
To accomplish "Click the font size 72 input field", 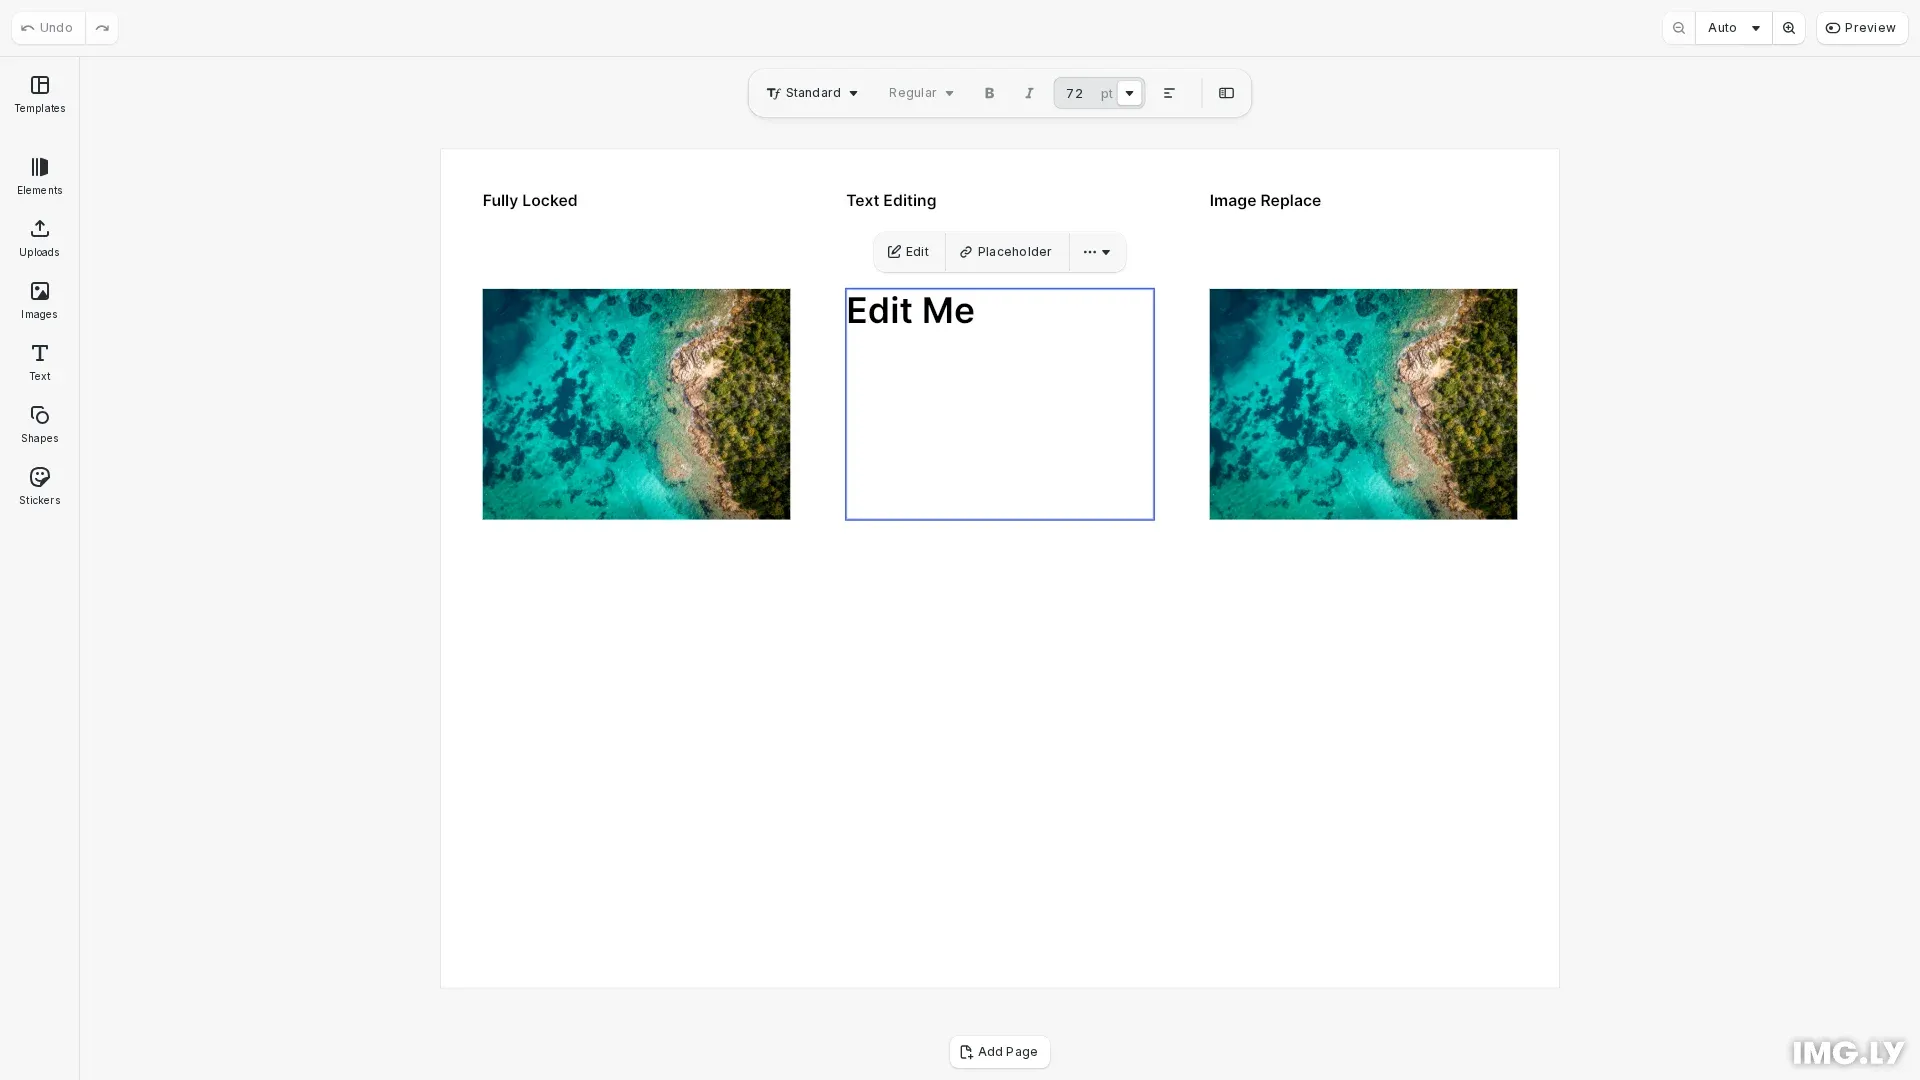I will tap(1076, 93).
